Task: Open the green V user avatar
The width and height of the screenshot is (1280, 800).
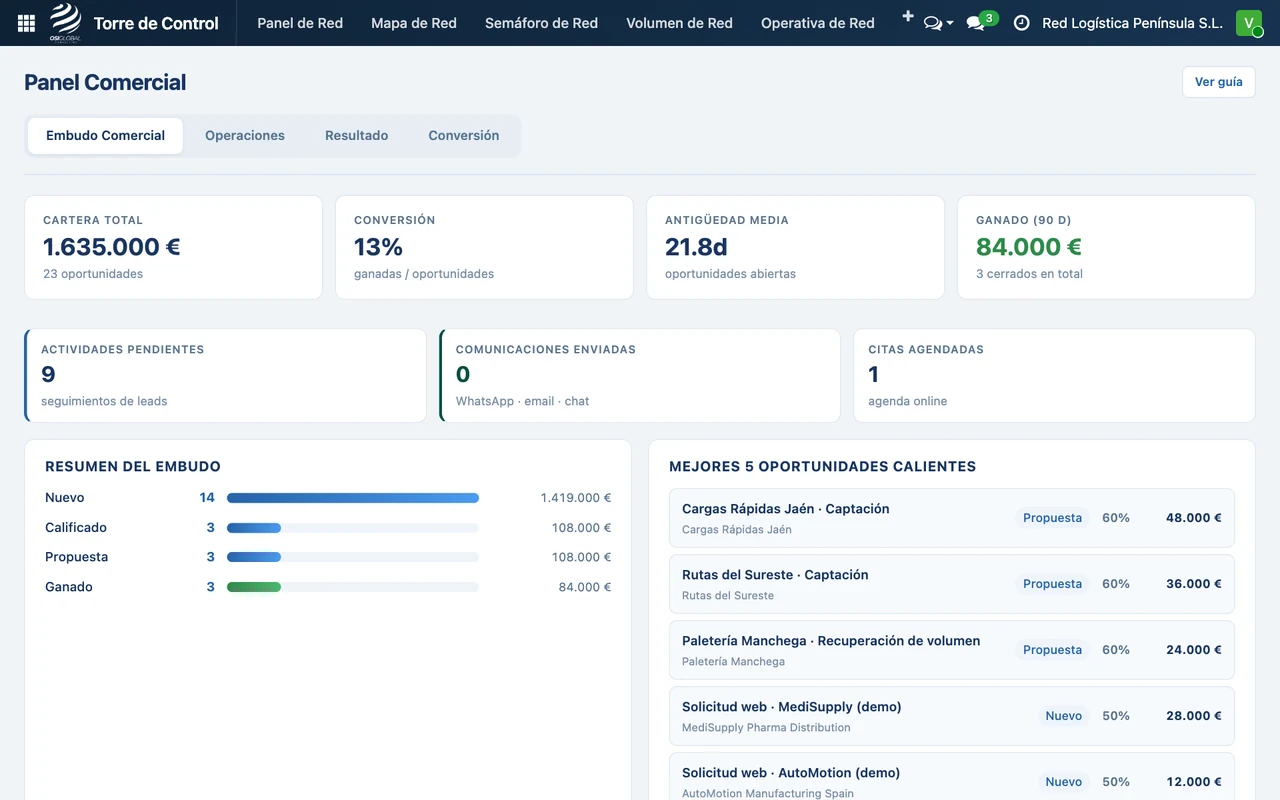Action: 1249,23
